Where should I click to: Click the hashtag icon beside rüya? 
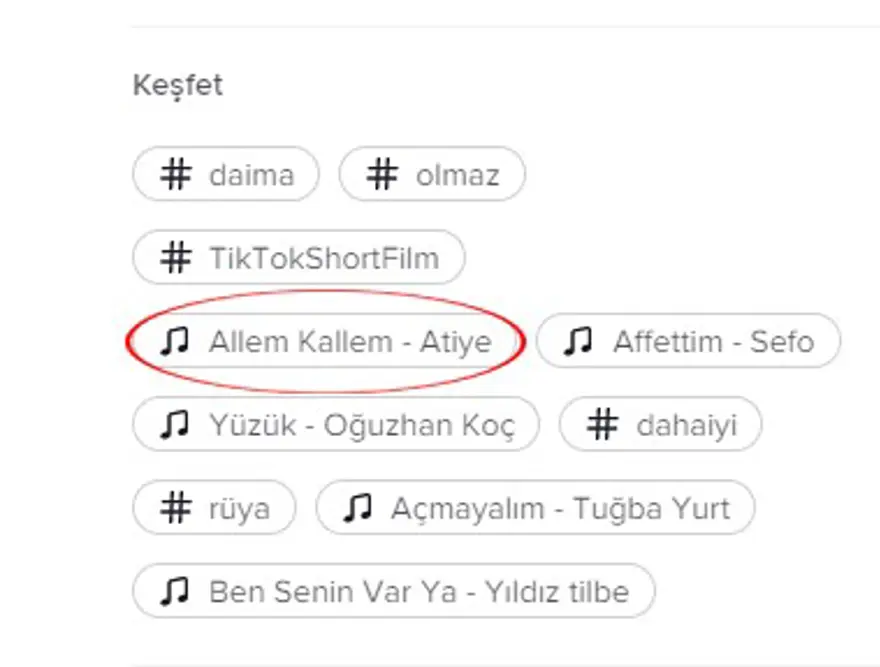[x=176, y=508]
